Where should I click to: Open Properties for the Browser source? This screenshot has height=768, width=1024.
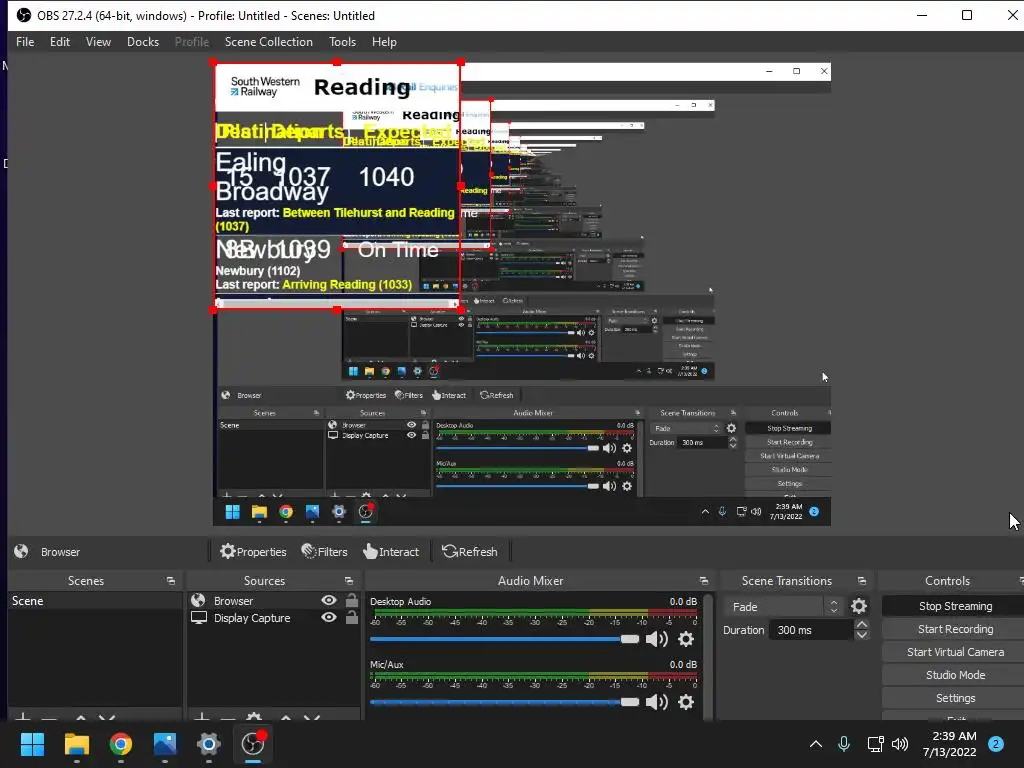click(253, 552)
